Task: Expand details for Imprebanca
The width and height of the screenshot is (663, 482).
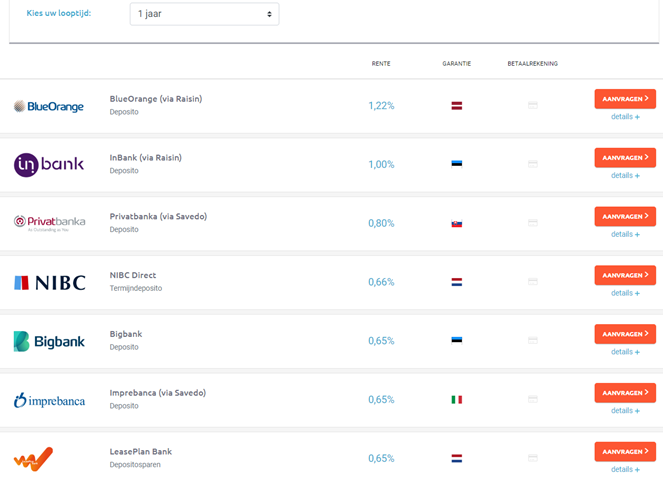Action: pos(625,411)
